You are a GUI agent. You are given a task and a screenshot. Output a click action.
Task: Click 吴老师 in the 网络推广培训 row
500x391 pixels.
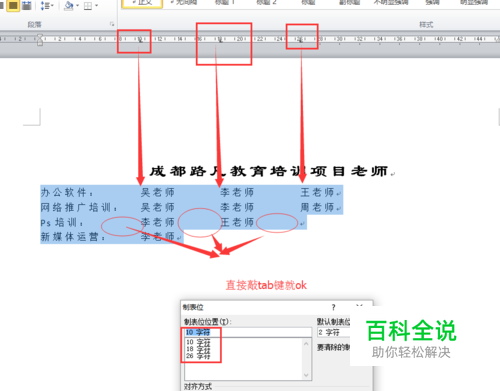pos(158,207)
